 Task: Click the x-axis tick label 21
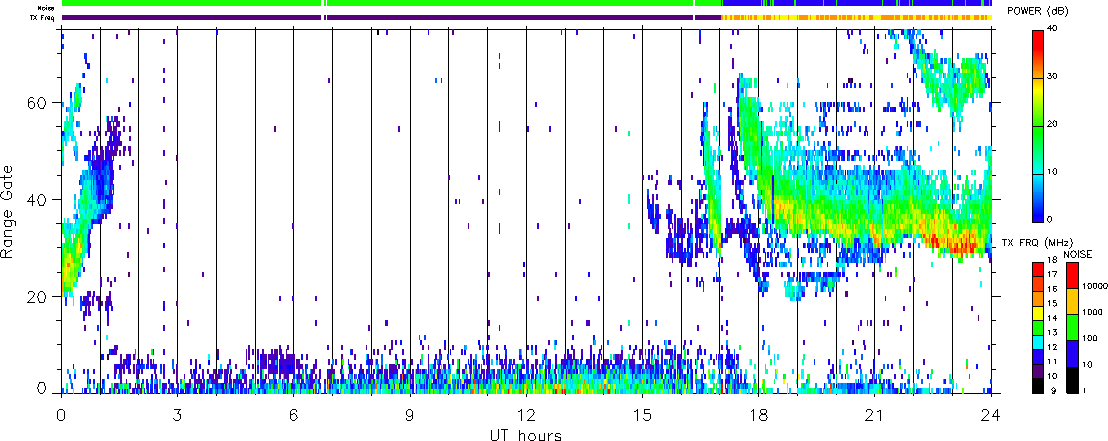click(874, 414)
